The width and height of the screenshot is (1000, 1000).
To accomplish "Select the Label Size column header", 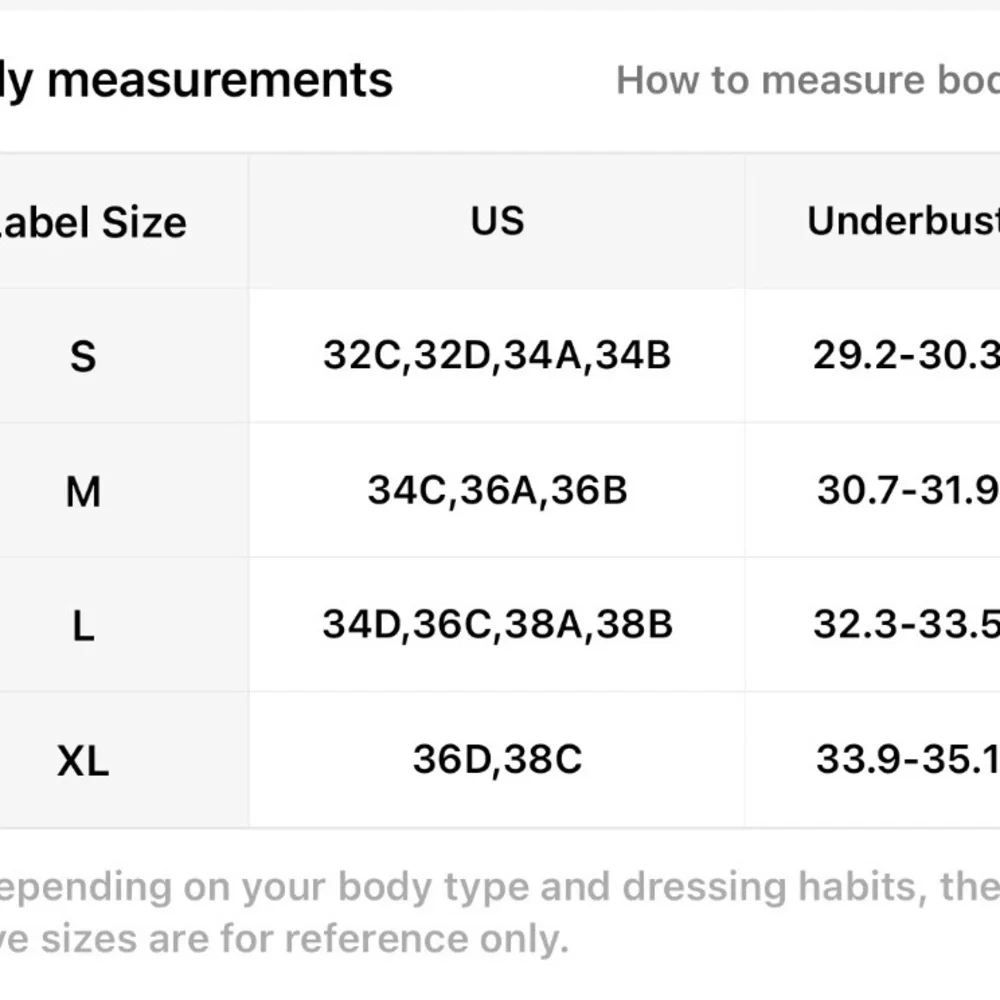I will (95, 222).
